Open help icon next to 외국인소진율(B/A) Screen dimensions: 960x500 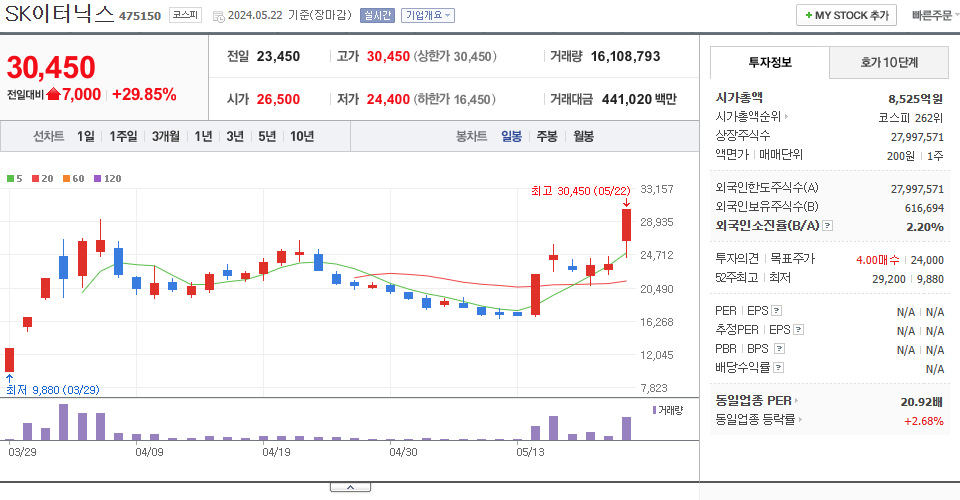(x=827, y=226)
